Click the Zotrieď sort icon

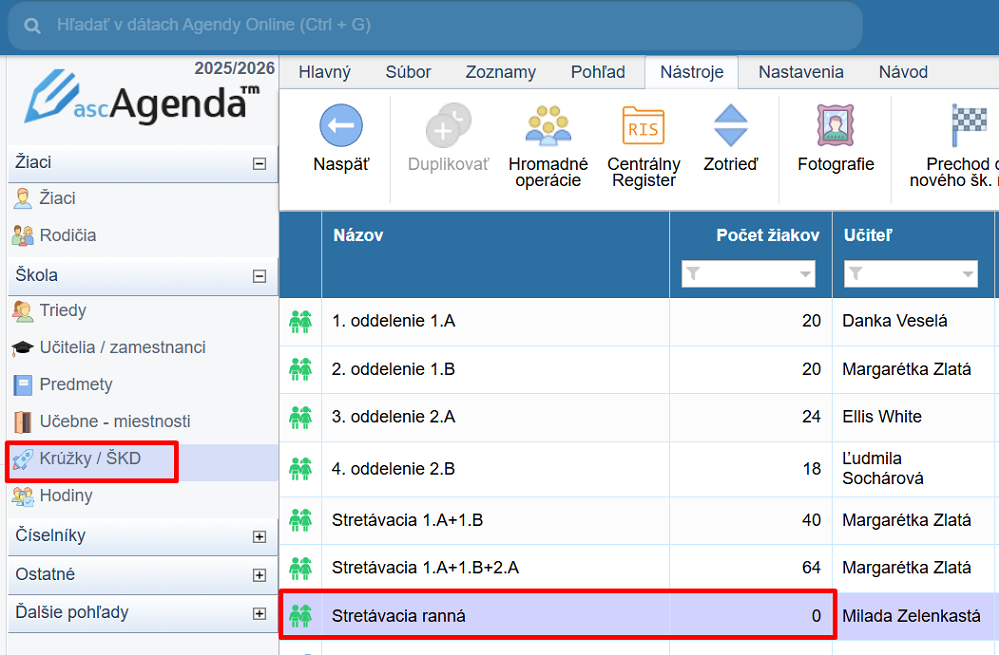click(730, 126)
